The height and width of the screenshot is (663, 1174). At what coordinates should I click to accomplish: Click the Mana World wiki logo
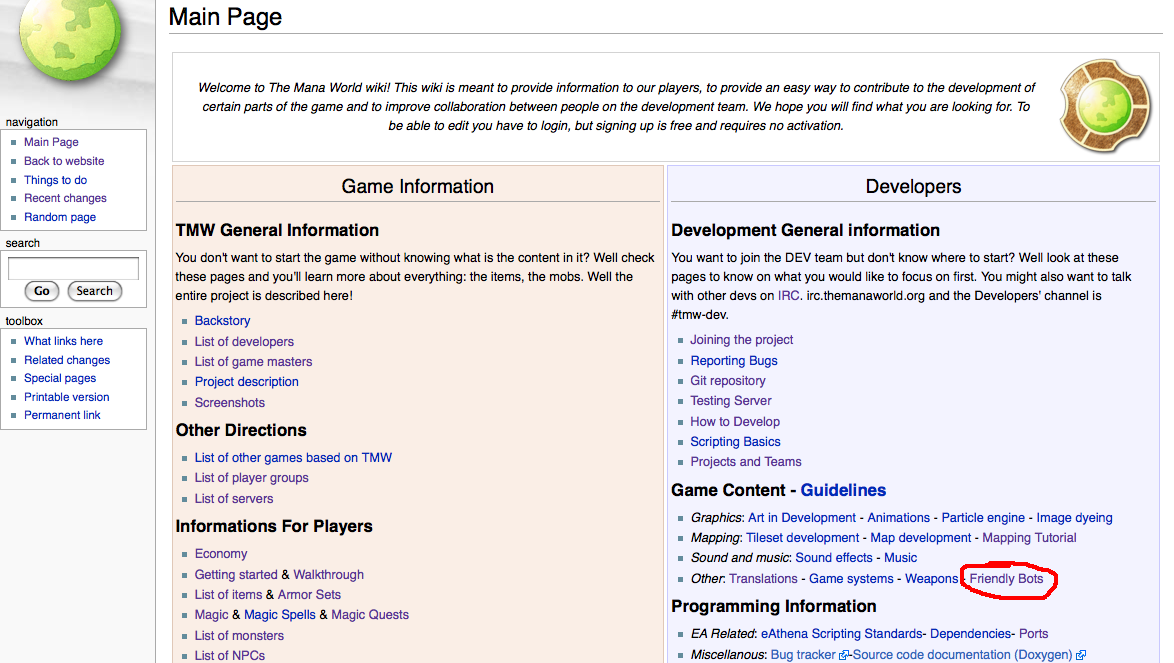coord(70,38)
